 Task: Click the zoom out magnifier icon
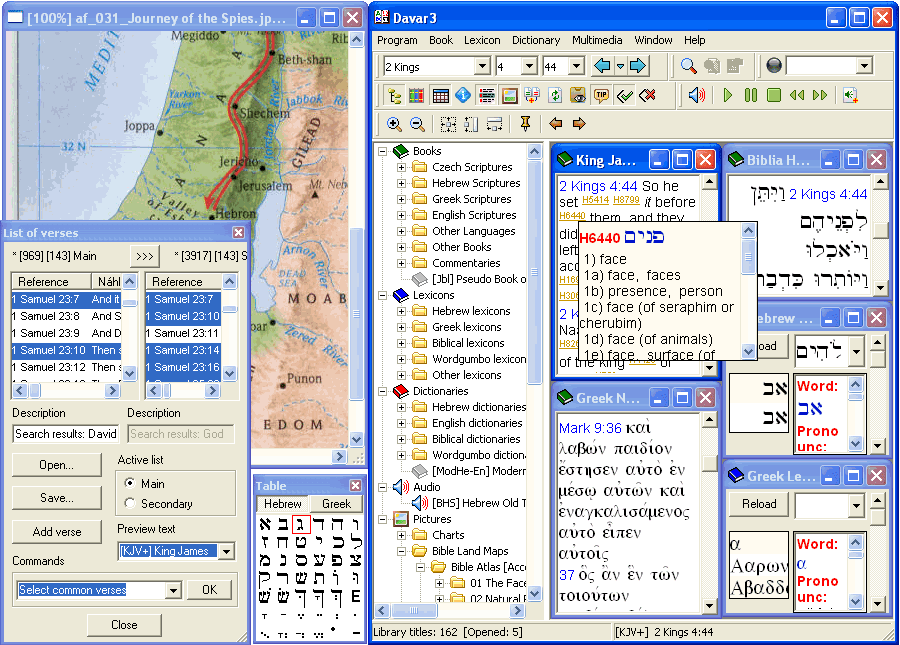pyautogui.click(x=417, y=123)
